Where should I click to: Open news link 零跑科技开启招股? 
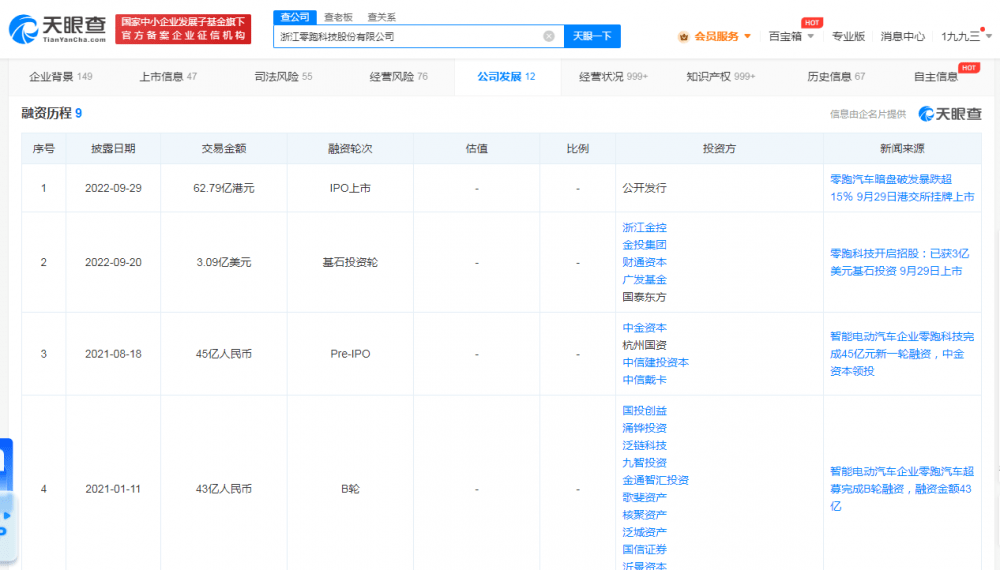click(x=899, y=262)
